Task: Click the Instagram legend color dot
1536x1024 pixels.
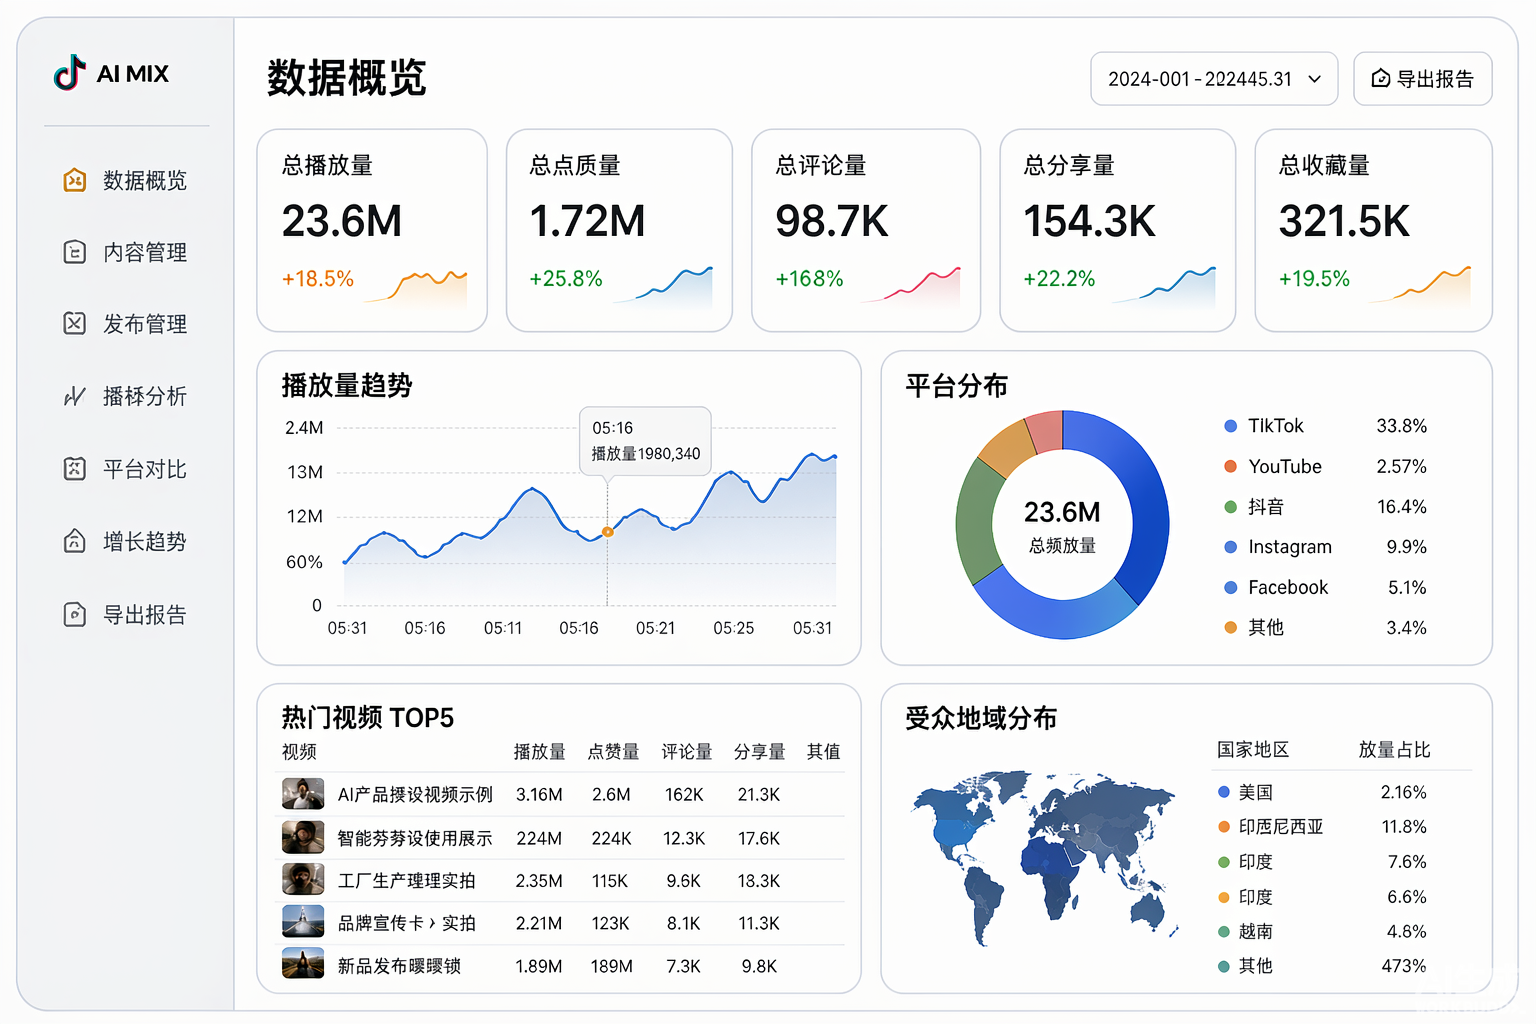Action: click(x=1231, y=547)
